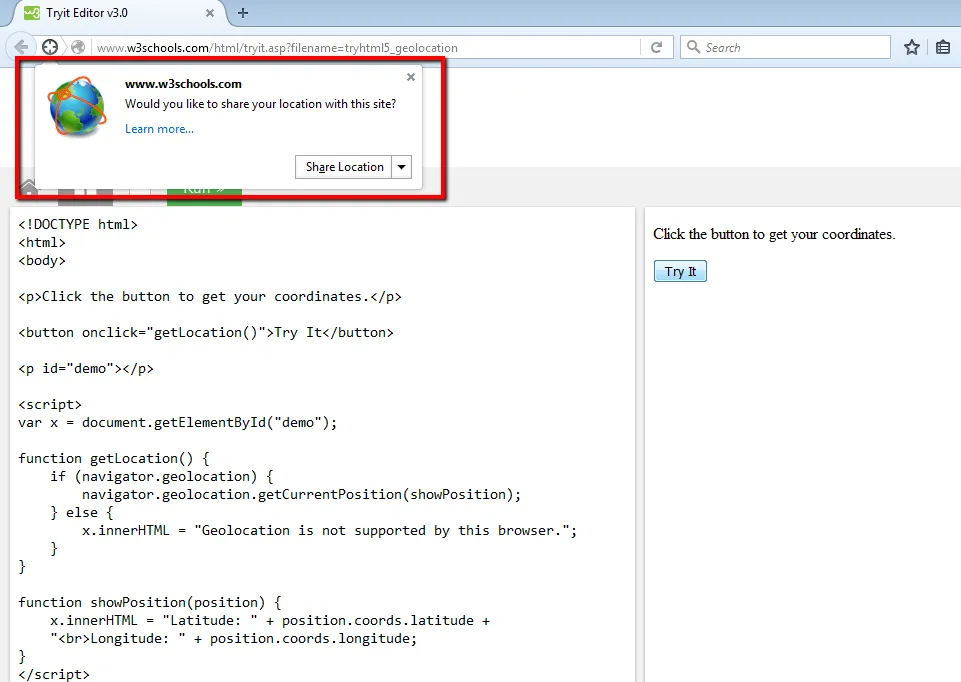This screenshot has height=682, width=961.
Task: Click the magnifier icon in the search box
Action: [693, 47]
